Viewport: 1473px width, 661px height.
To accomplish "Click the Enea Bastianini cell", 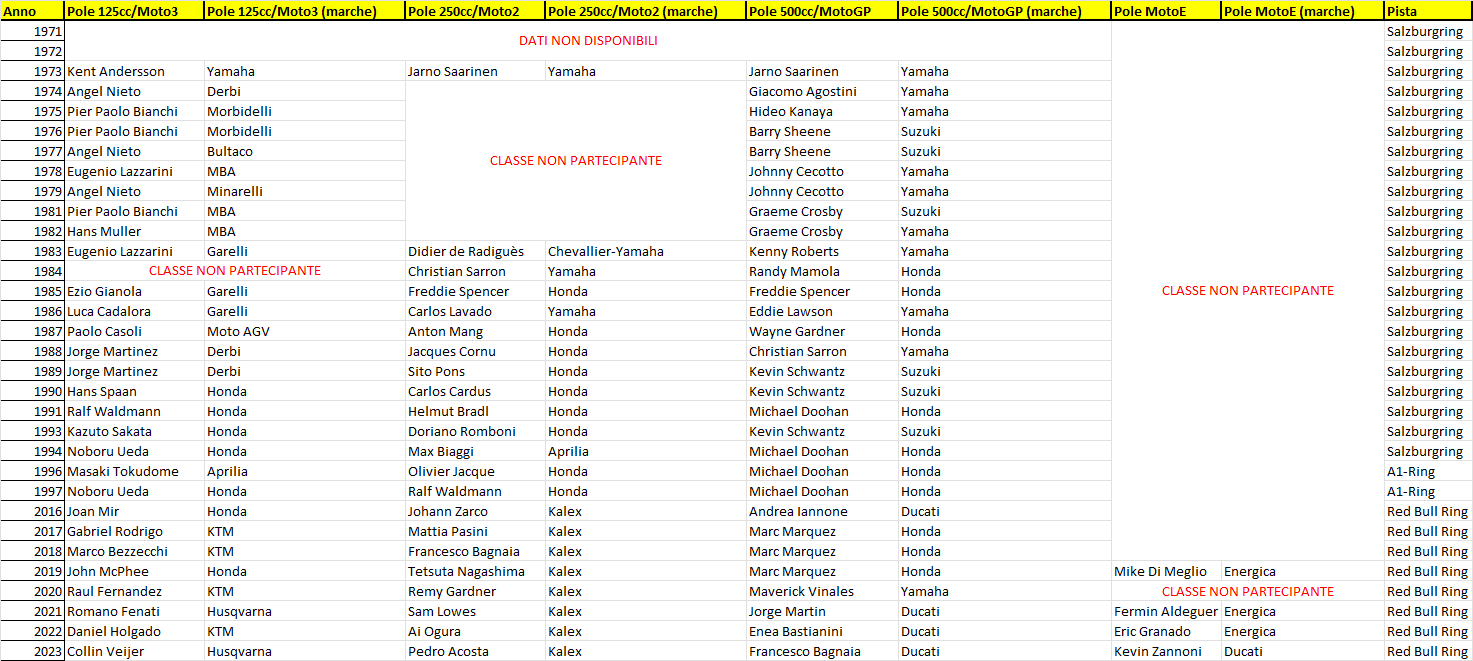I will 822,631.
